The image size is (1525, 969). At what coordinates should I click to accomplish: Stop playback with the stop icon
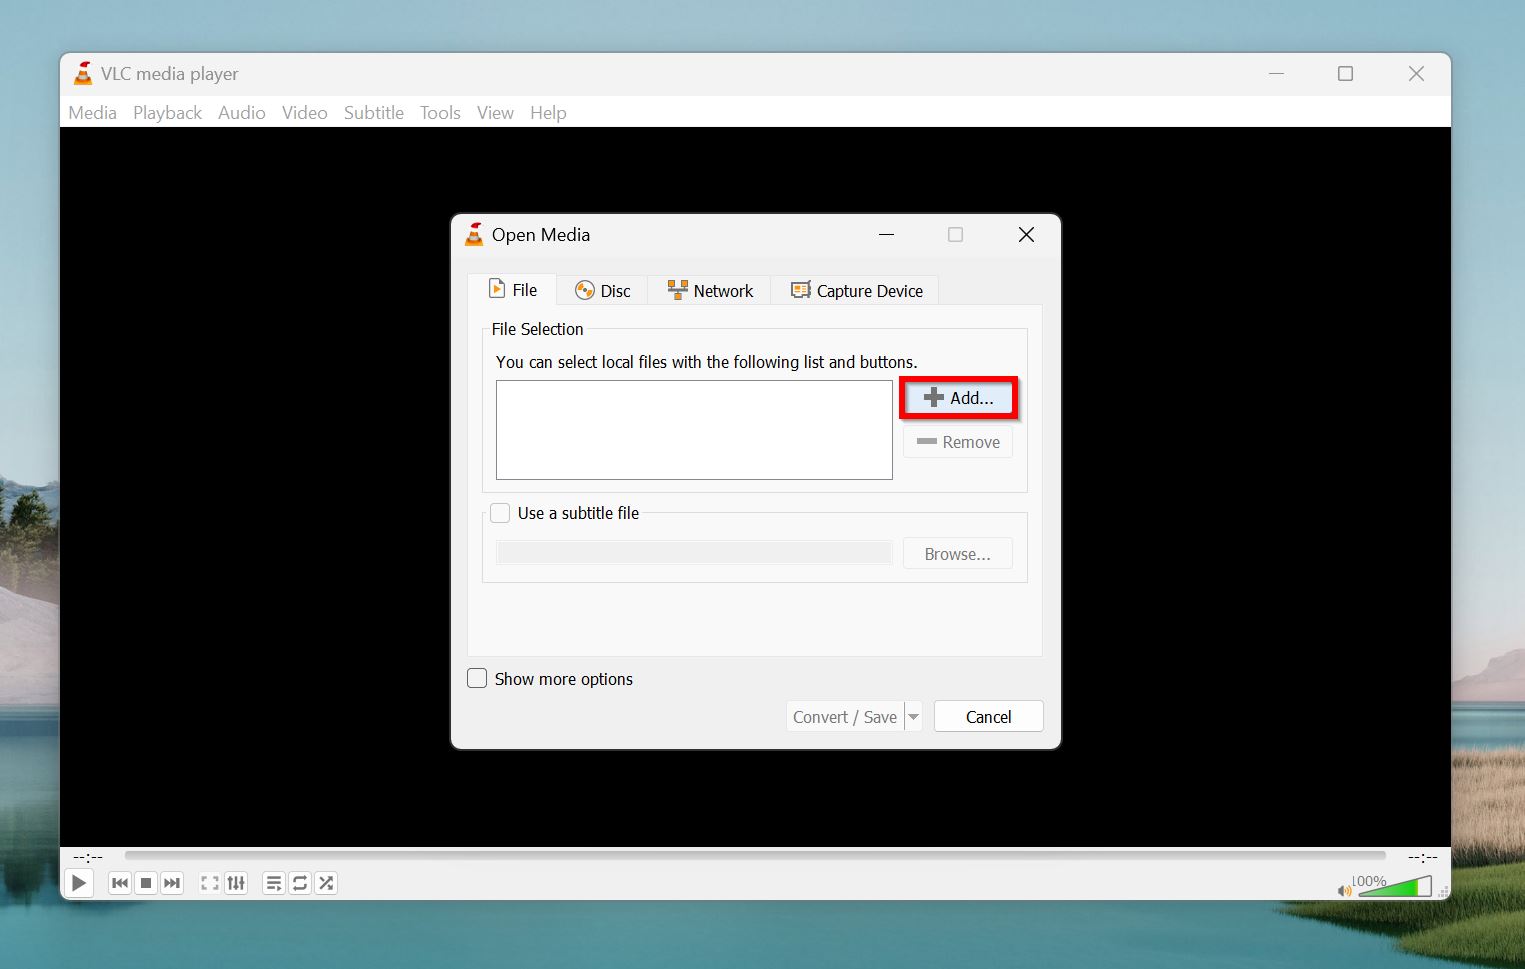(146, 883)
